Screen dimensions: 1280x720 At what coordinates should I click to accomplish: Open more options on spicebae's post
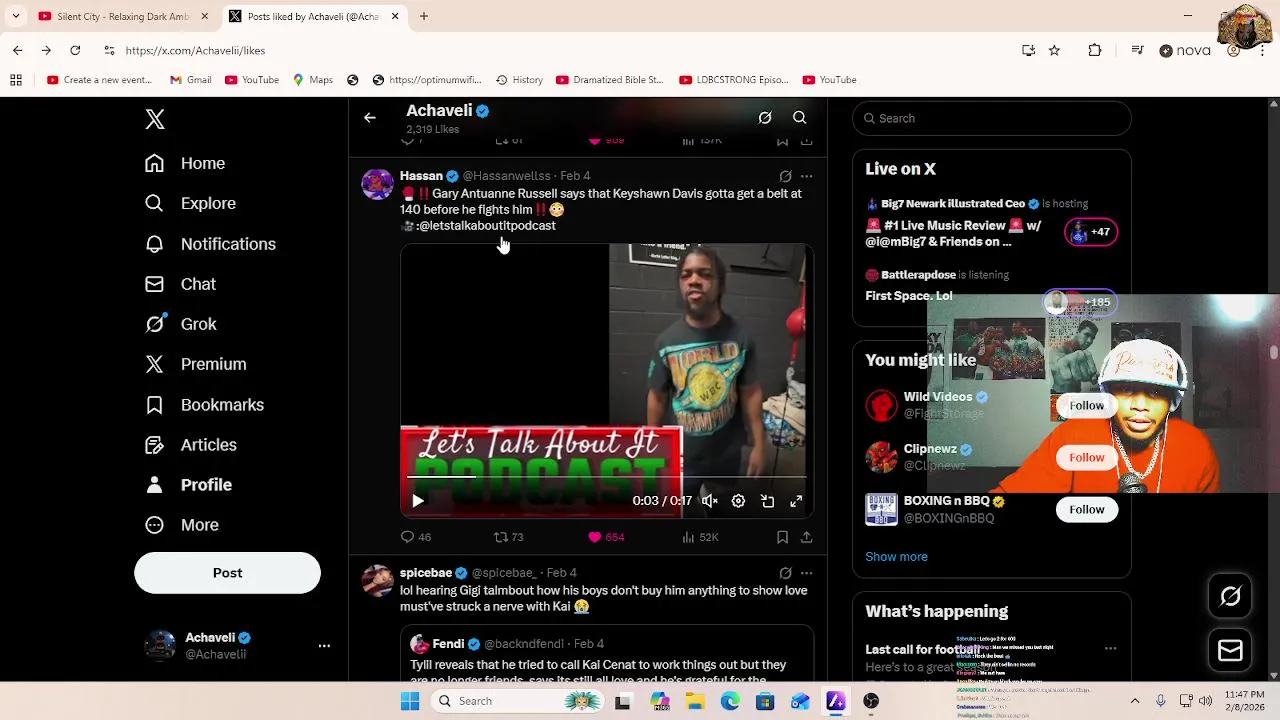pyautogui.click(x=806, y=573)
